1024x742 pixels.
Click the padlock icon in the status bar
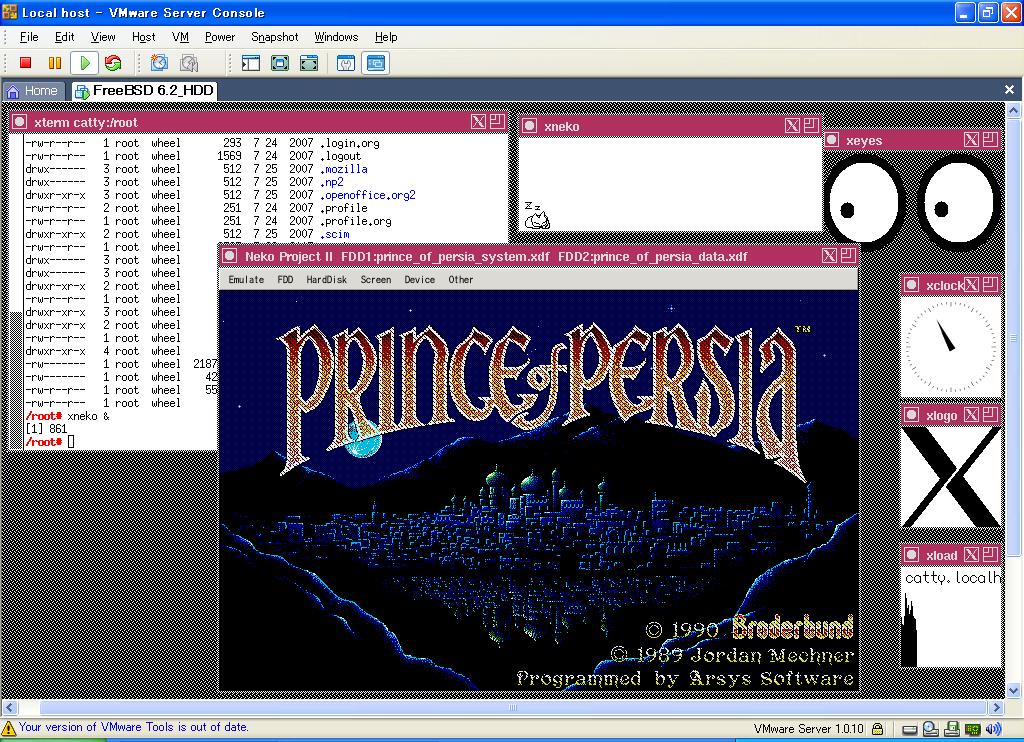(x=878, y=728)
